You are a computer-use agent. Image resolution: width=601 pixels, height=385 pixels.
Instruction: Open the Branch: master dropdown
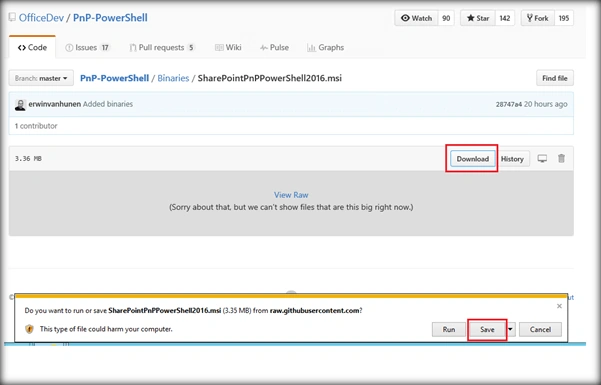tap(41, 78)
